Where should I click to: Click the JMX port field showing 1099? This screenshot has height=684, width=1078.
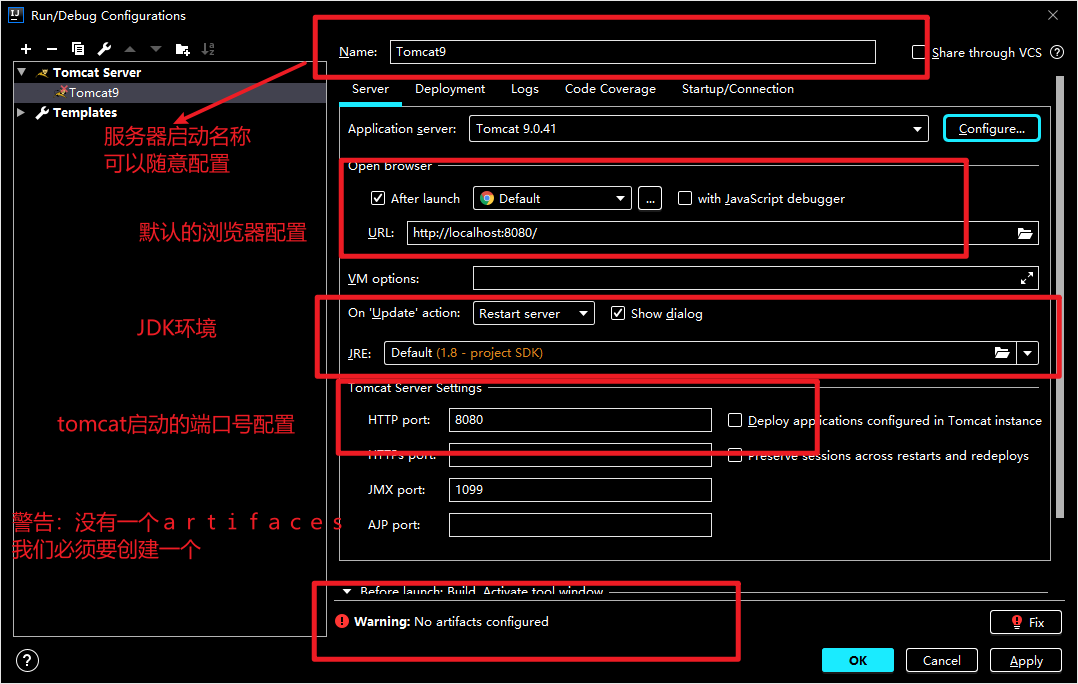[x=580, y=489]
